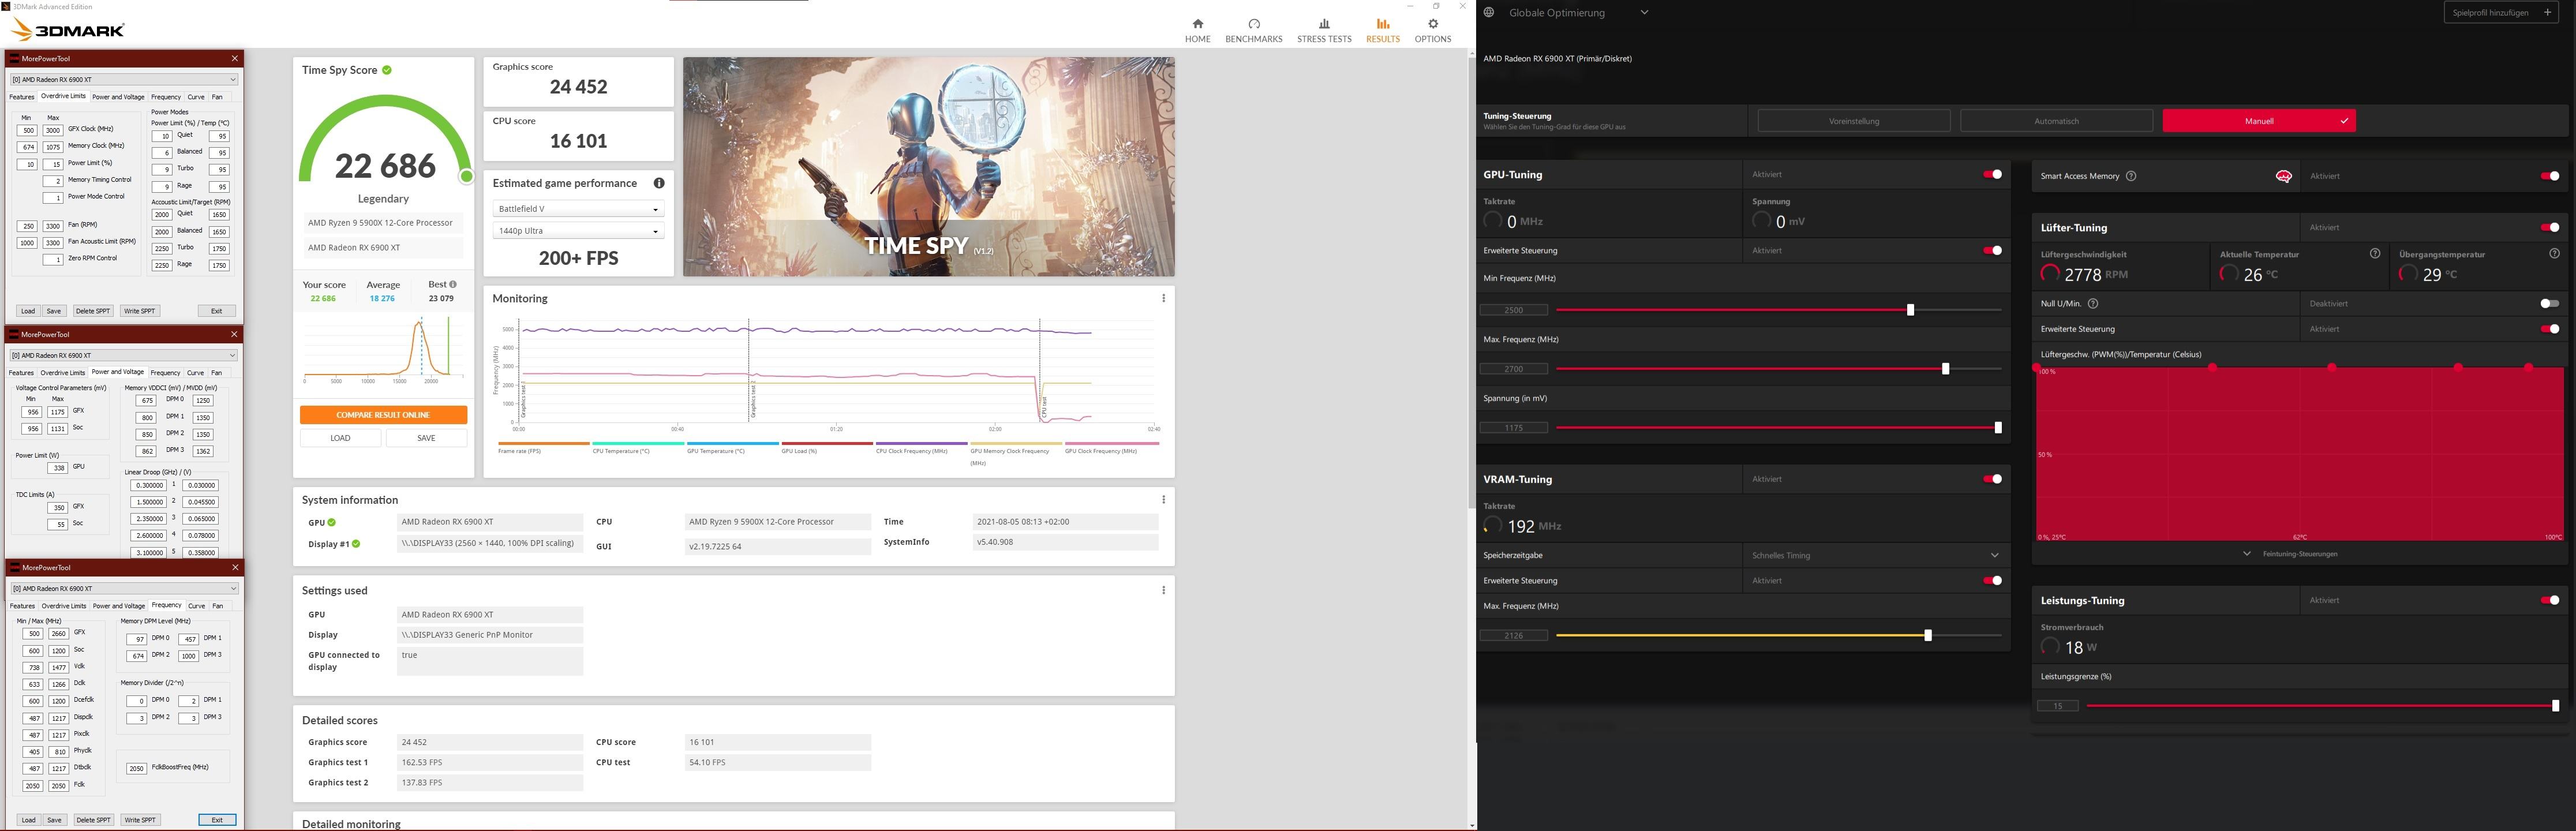Screen dimensions: 2576x831
Task: Enable the Null U/Min. switch
Action: (2550, 303)
